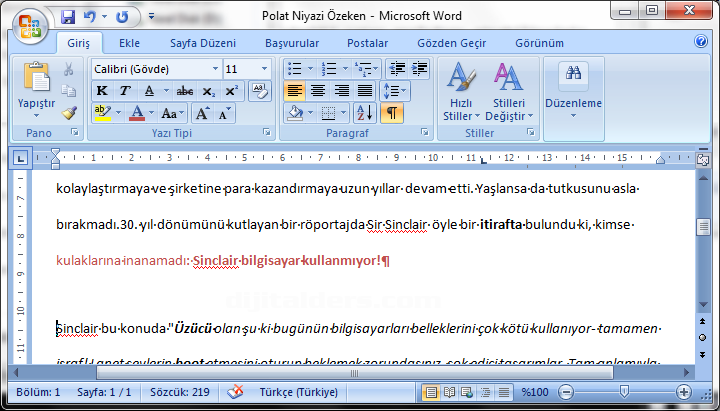Apply the yellow highlight color
Viewport: 720px width, 411px height.
pyautogui.click(x=103, y=113)
